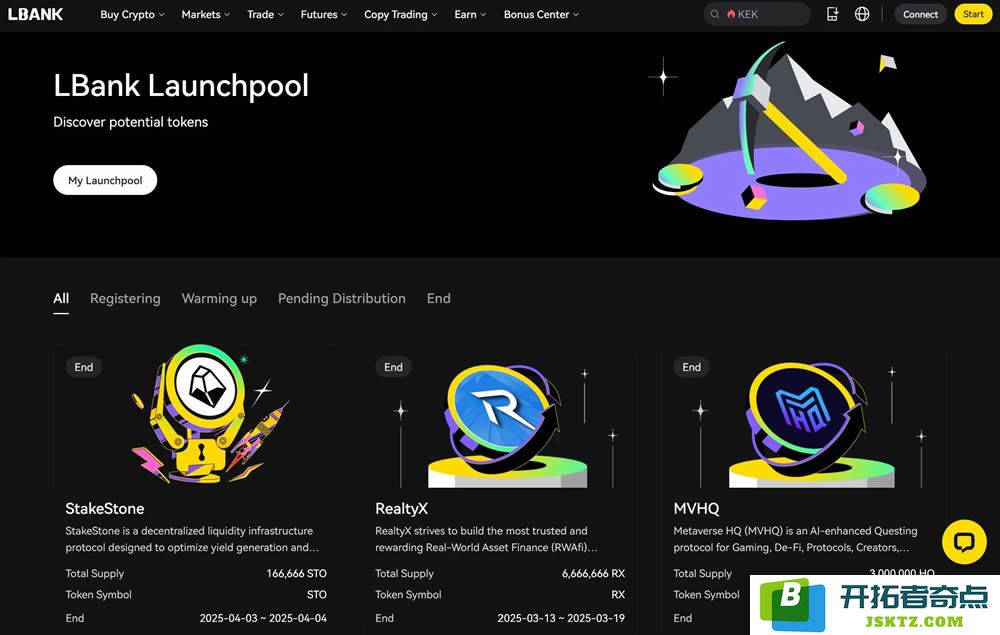The image size is (1000, 635).
Task: Click the STO token symbol value
Action: tap(317, 595)
